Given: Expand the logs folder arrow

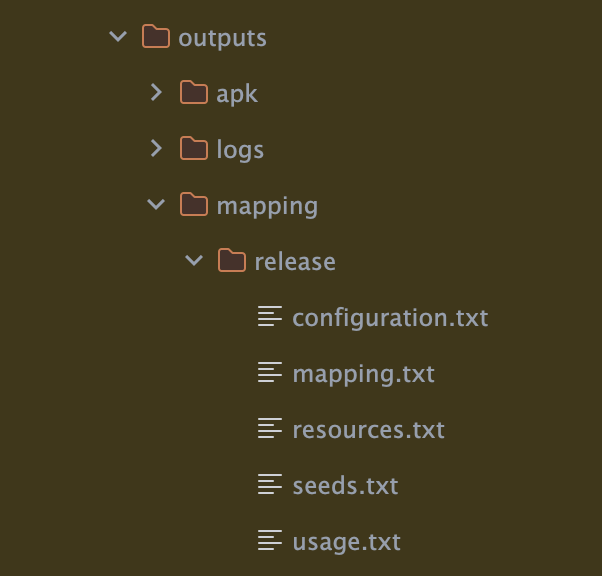Looking at the screenshot, I should [x=156, y=149].
